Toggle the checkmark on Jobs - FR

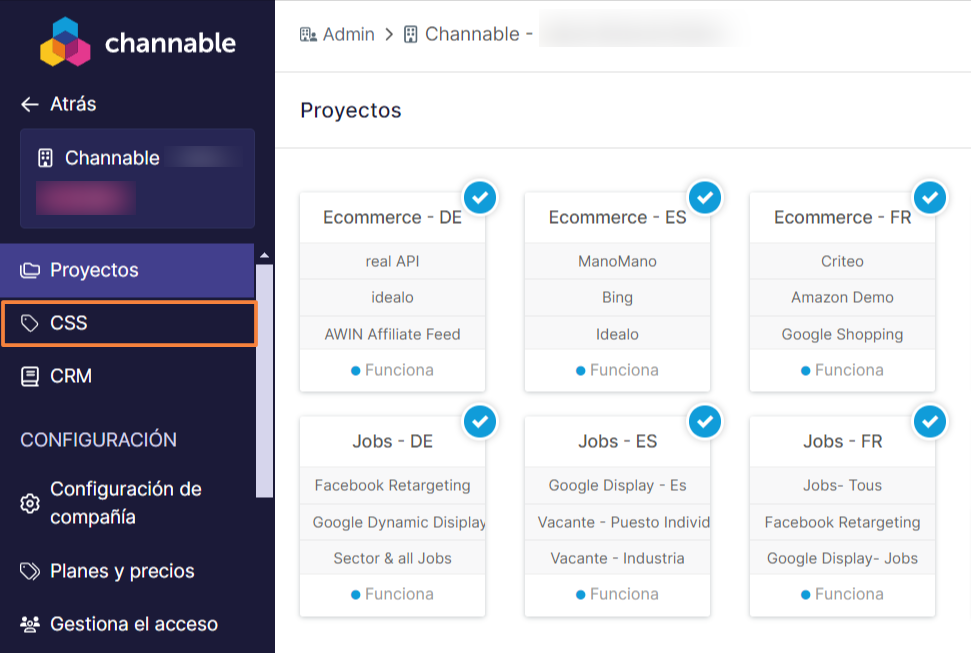930,422
